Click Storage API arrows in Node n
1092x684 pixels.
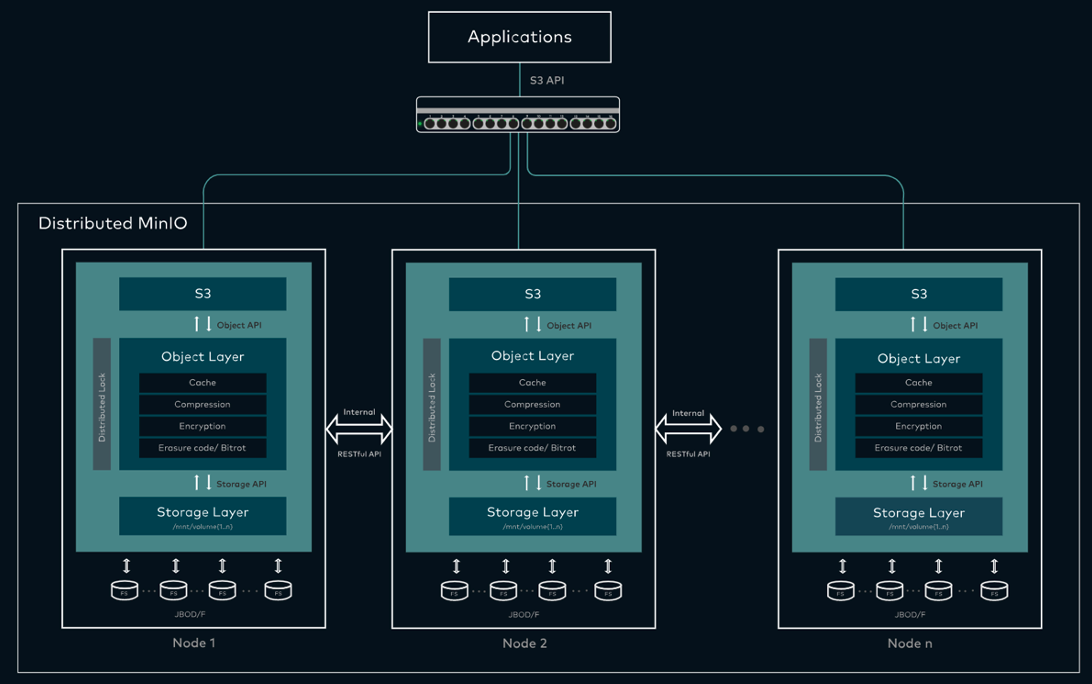tap(919, 483)
